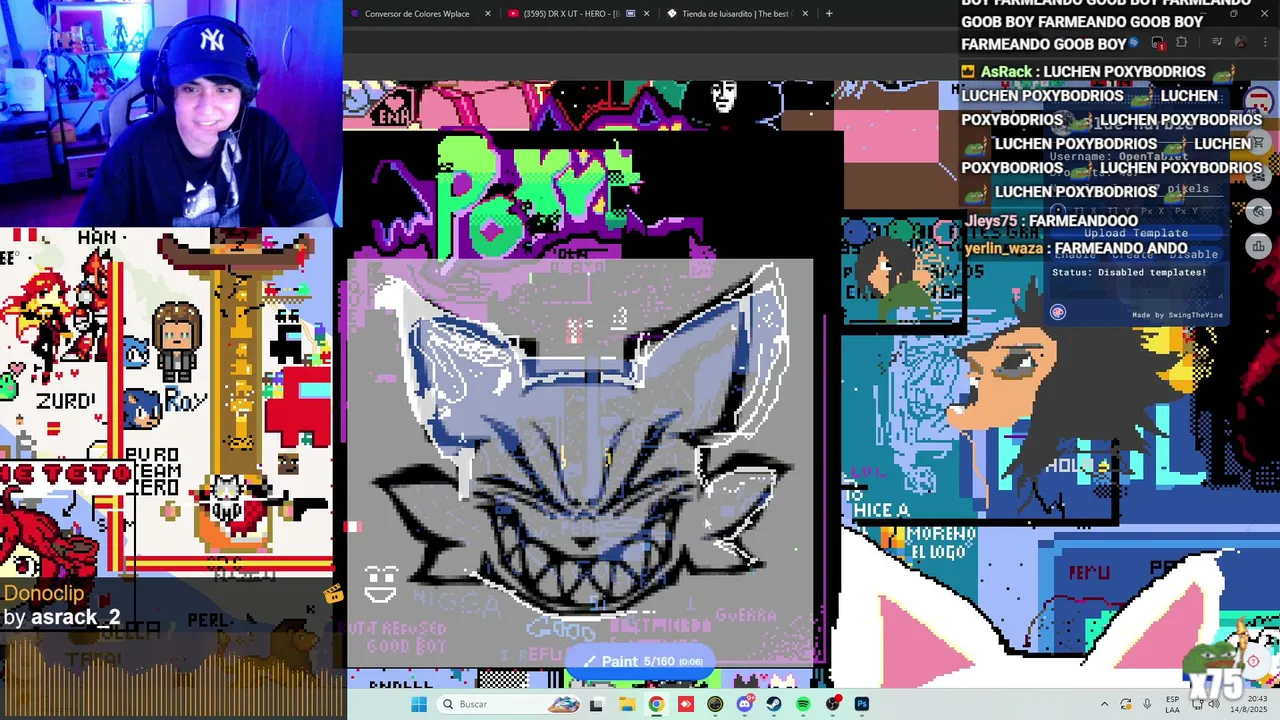The height and width of the screenshot is (720, 1280).
Task: Open the ESP LAA language switcher
Action: [1172, 704]
